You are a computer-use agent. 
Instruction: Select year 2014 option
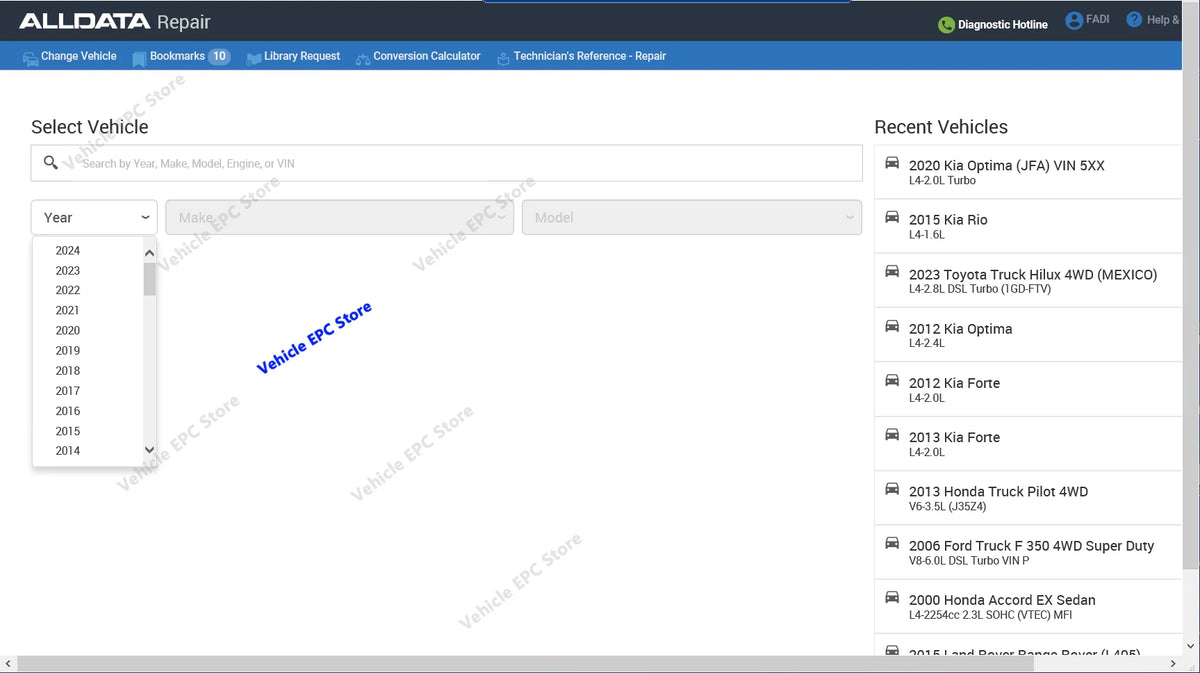(x=68, y=451)
